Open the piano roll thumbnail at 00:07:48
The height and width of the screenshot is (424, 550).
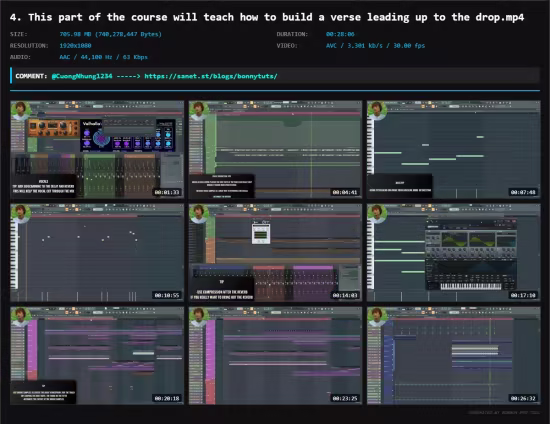pos(454,150)
